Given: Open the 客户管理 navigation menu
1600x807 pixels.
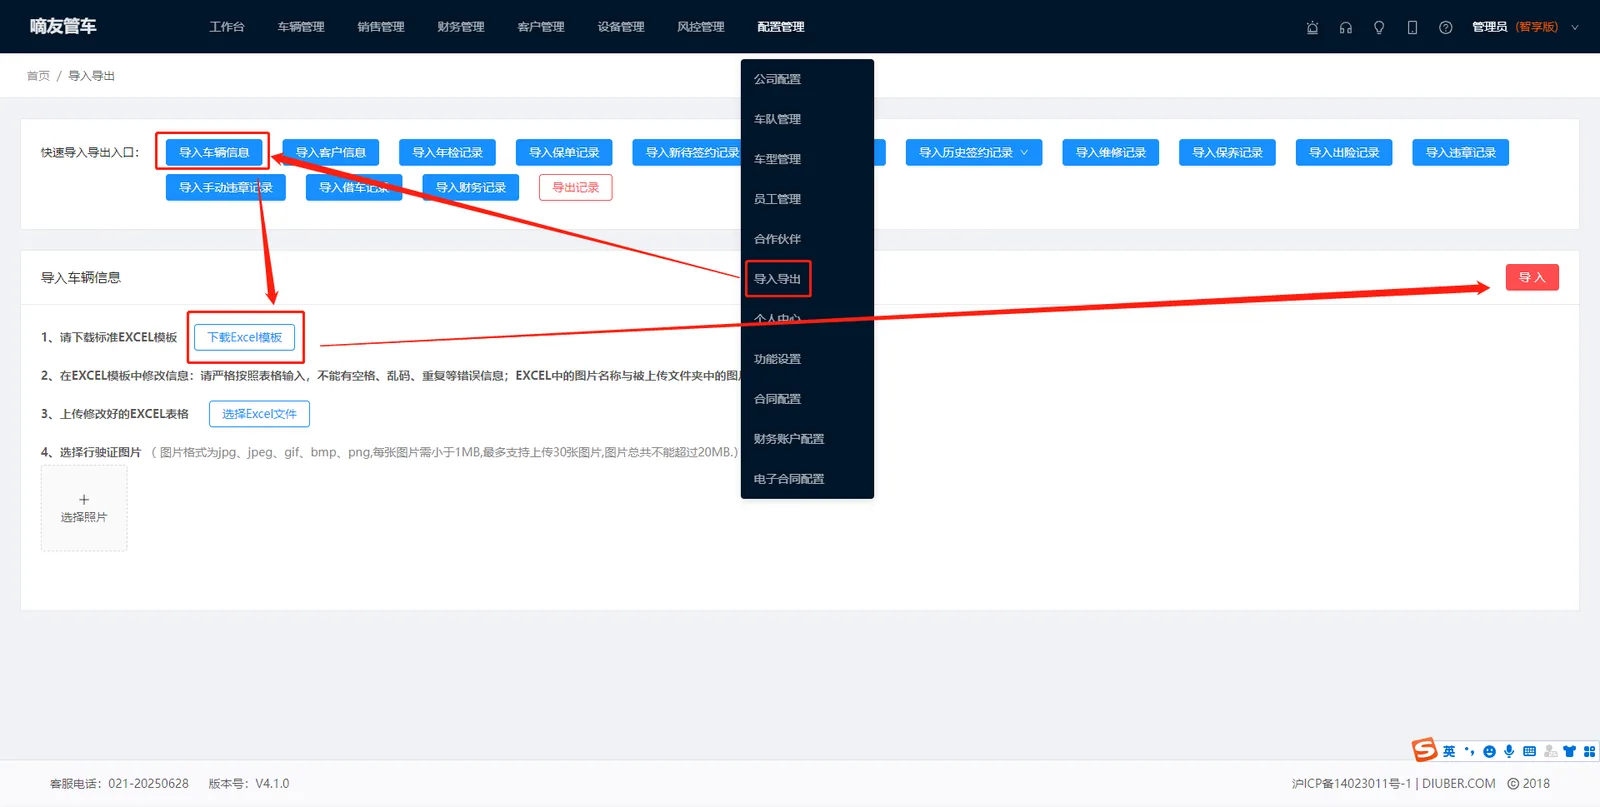Looking at the screenshot, I should [x=541, y=27].
